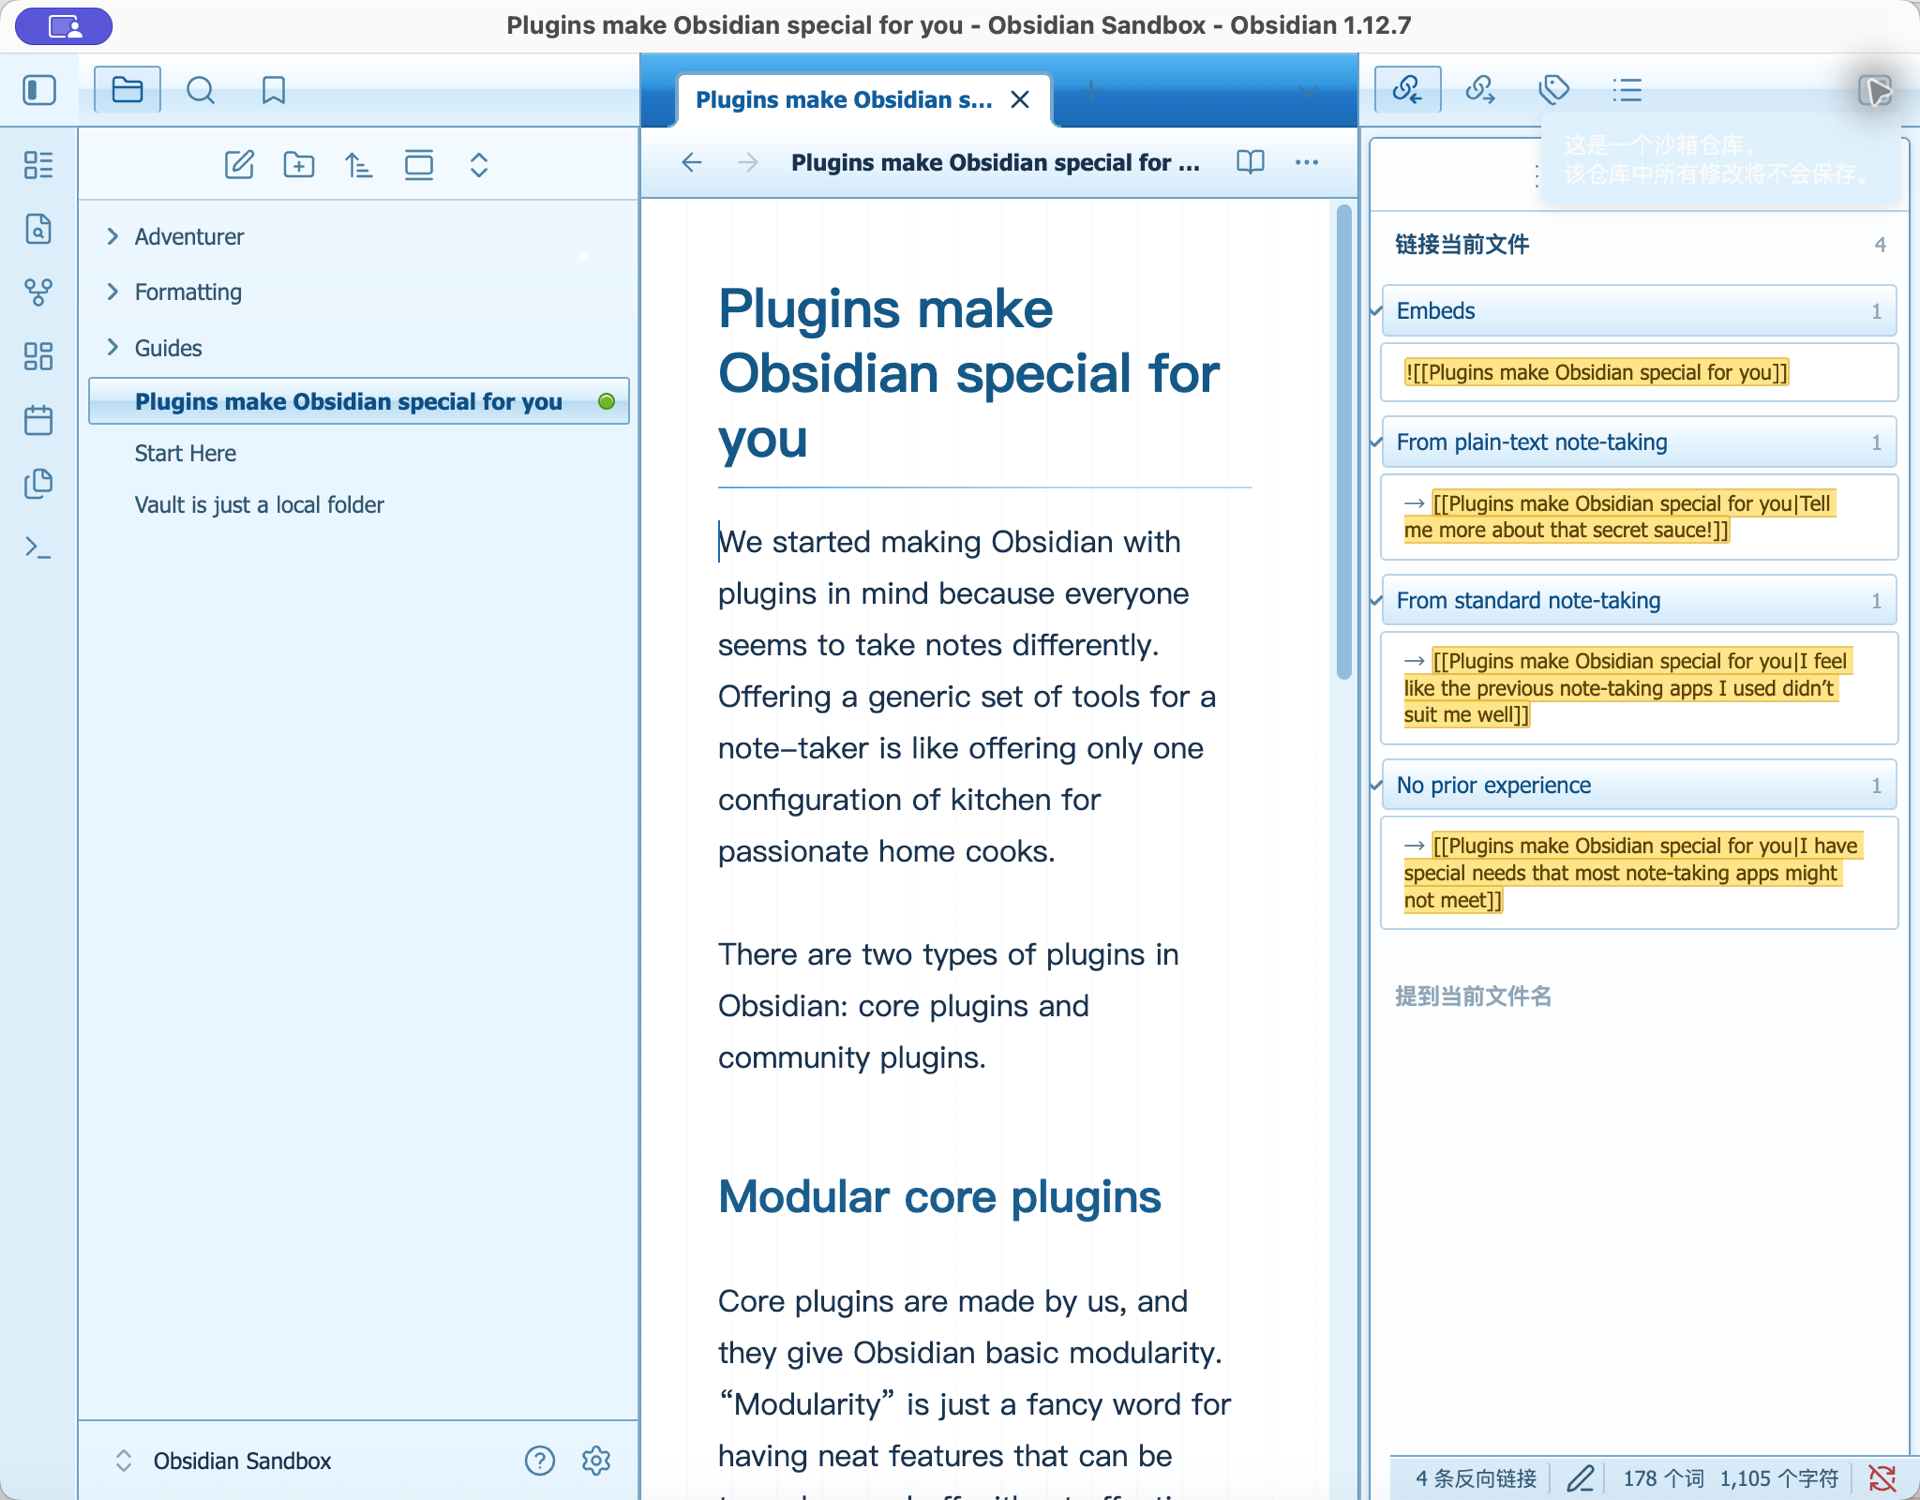
Task: Toggle the editing mode pencil in status bar
Action: pyautogui.click(x=1580, y=1478)
